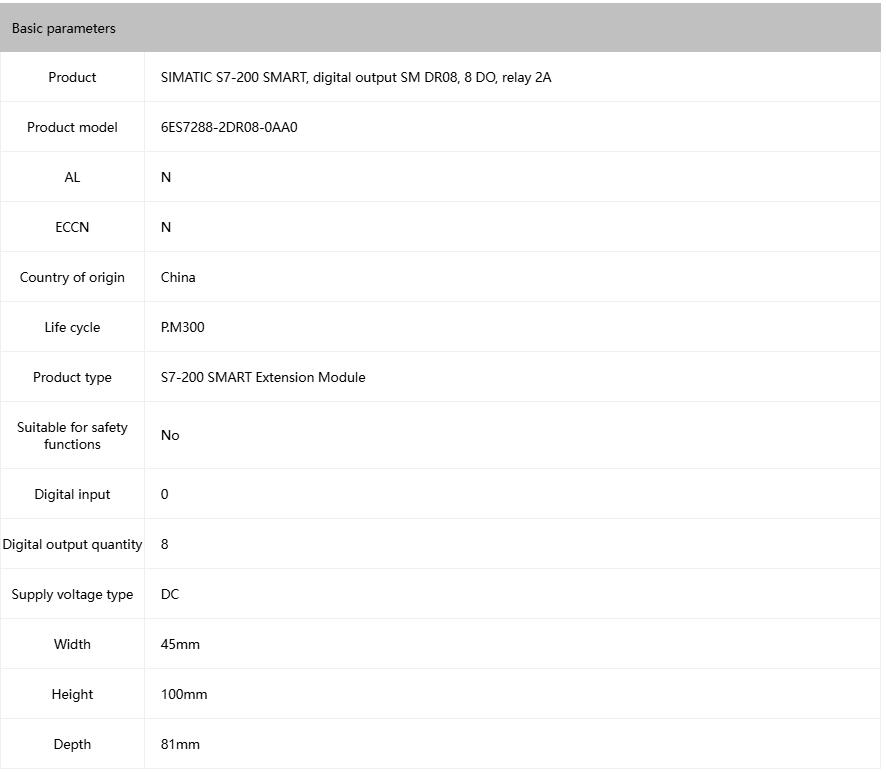The height and width of the screenshot is (774, 886).
Task: Click the width value 45mm
Action: [x=180, y=644]
